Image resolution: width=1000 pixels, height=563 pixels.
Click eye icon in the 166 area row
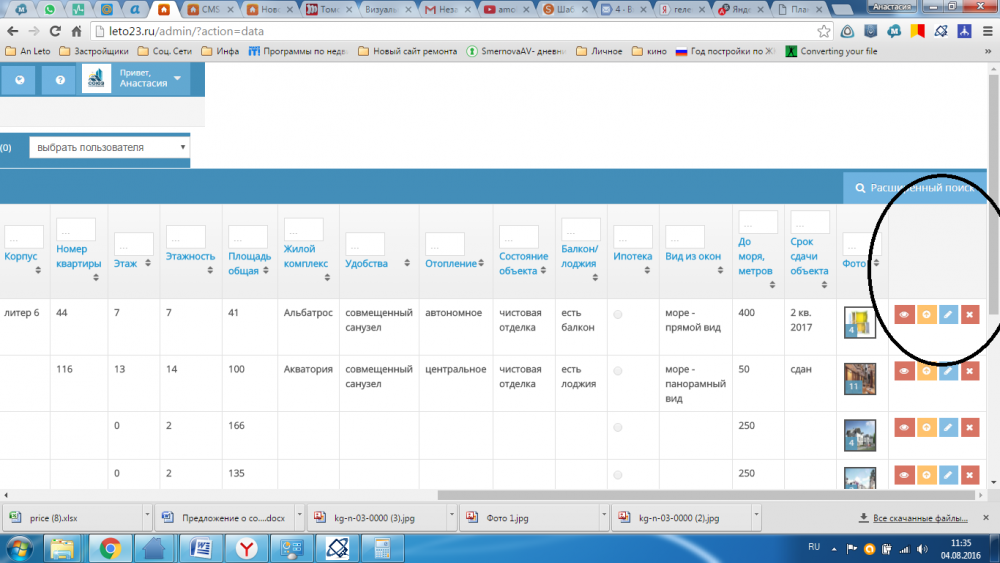(x=904, y=427)
